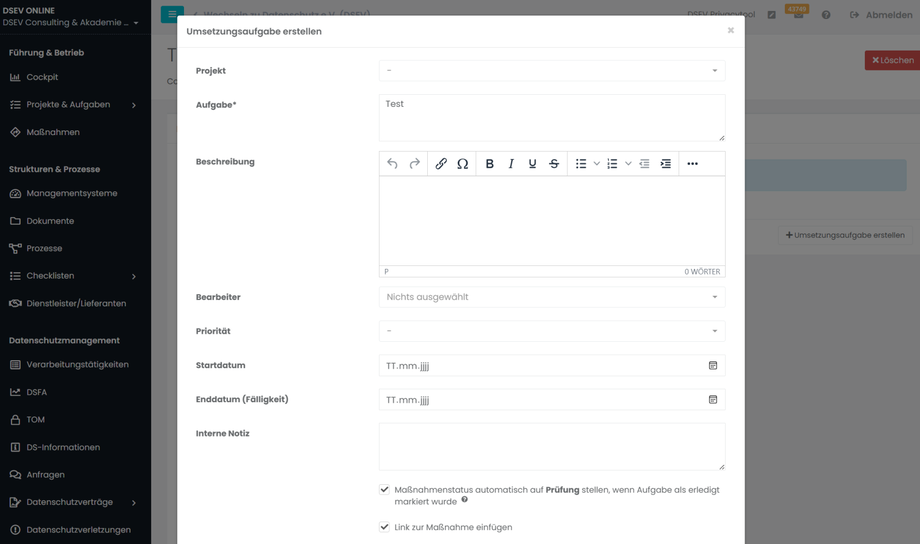
Task: Show more editor toolbar options
Action: click(692, 164)
